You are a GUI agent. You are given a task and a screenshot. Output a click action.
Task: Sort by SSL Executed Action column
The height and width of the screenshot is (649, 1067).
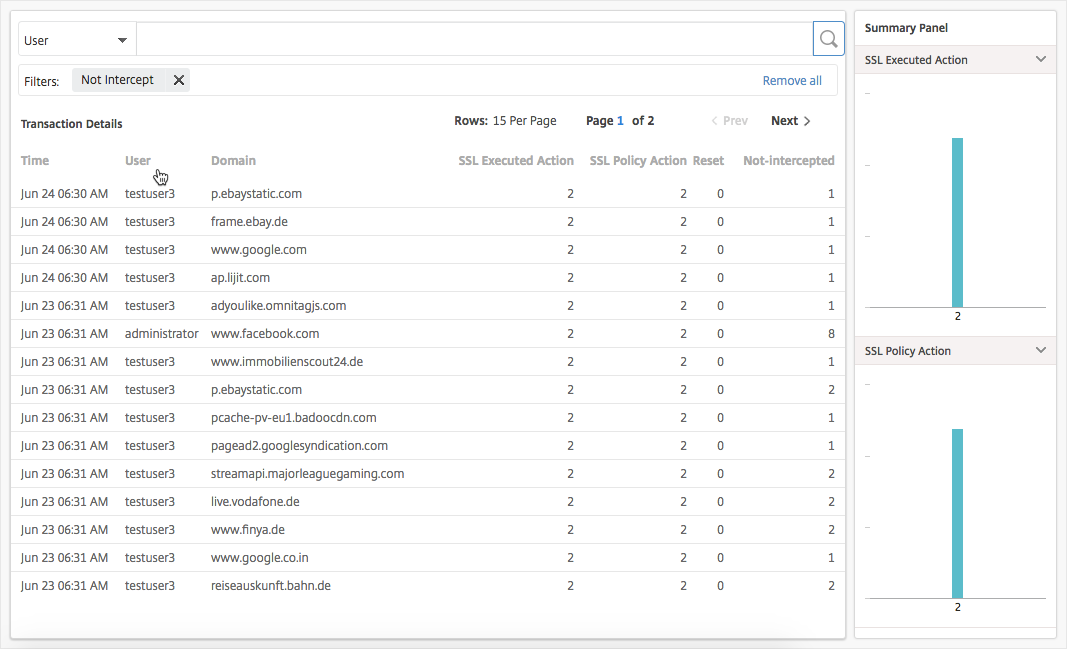516,160
